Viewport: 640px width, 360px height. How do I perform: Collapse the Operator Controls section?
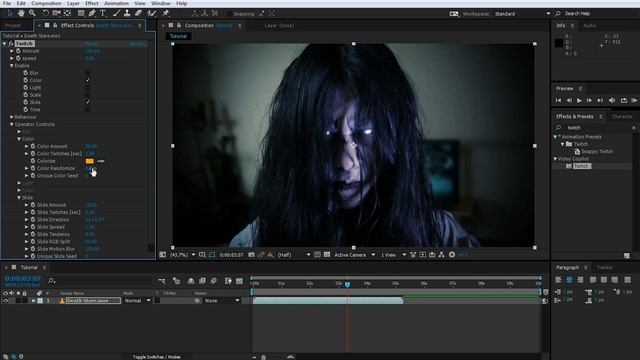click(x=12, y=124)
